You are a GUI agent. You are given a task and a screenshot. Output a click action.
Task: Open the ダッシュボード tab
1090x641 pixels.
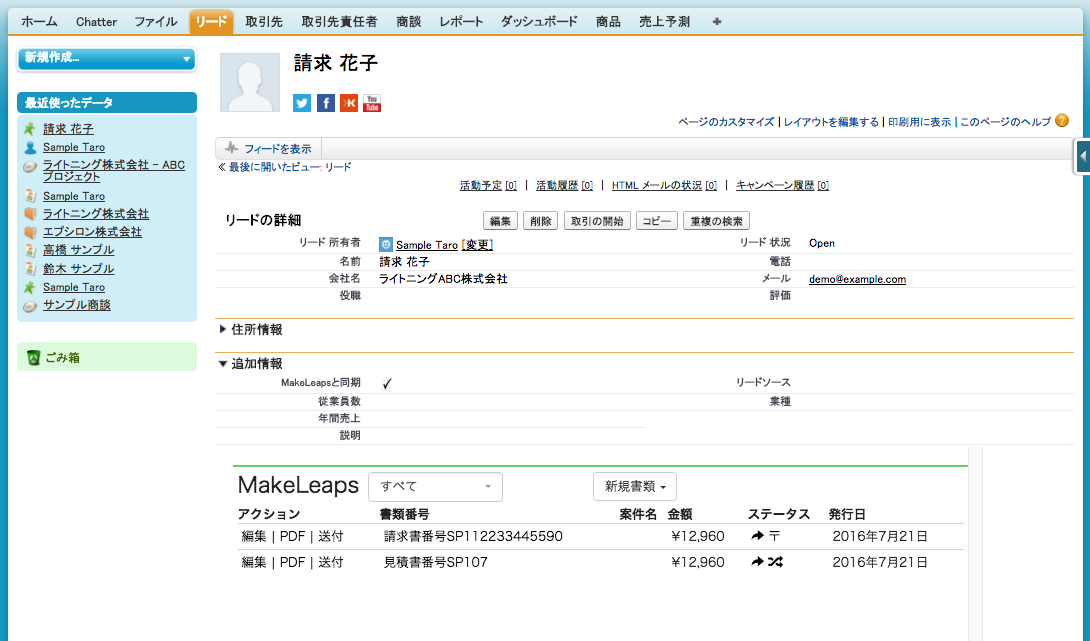pyautogui.click(x=539, y=21)
